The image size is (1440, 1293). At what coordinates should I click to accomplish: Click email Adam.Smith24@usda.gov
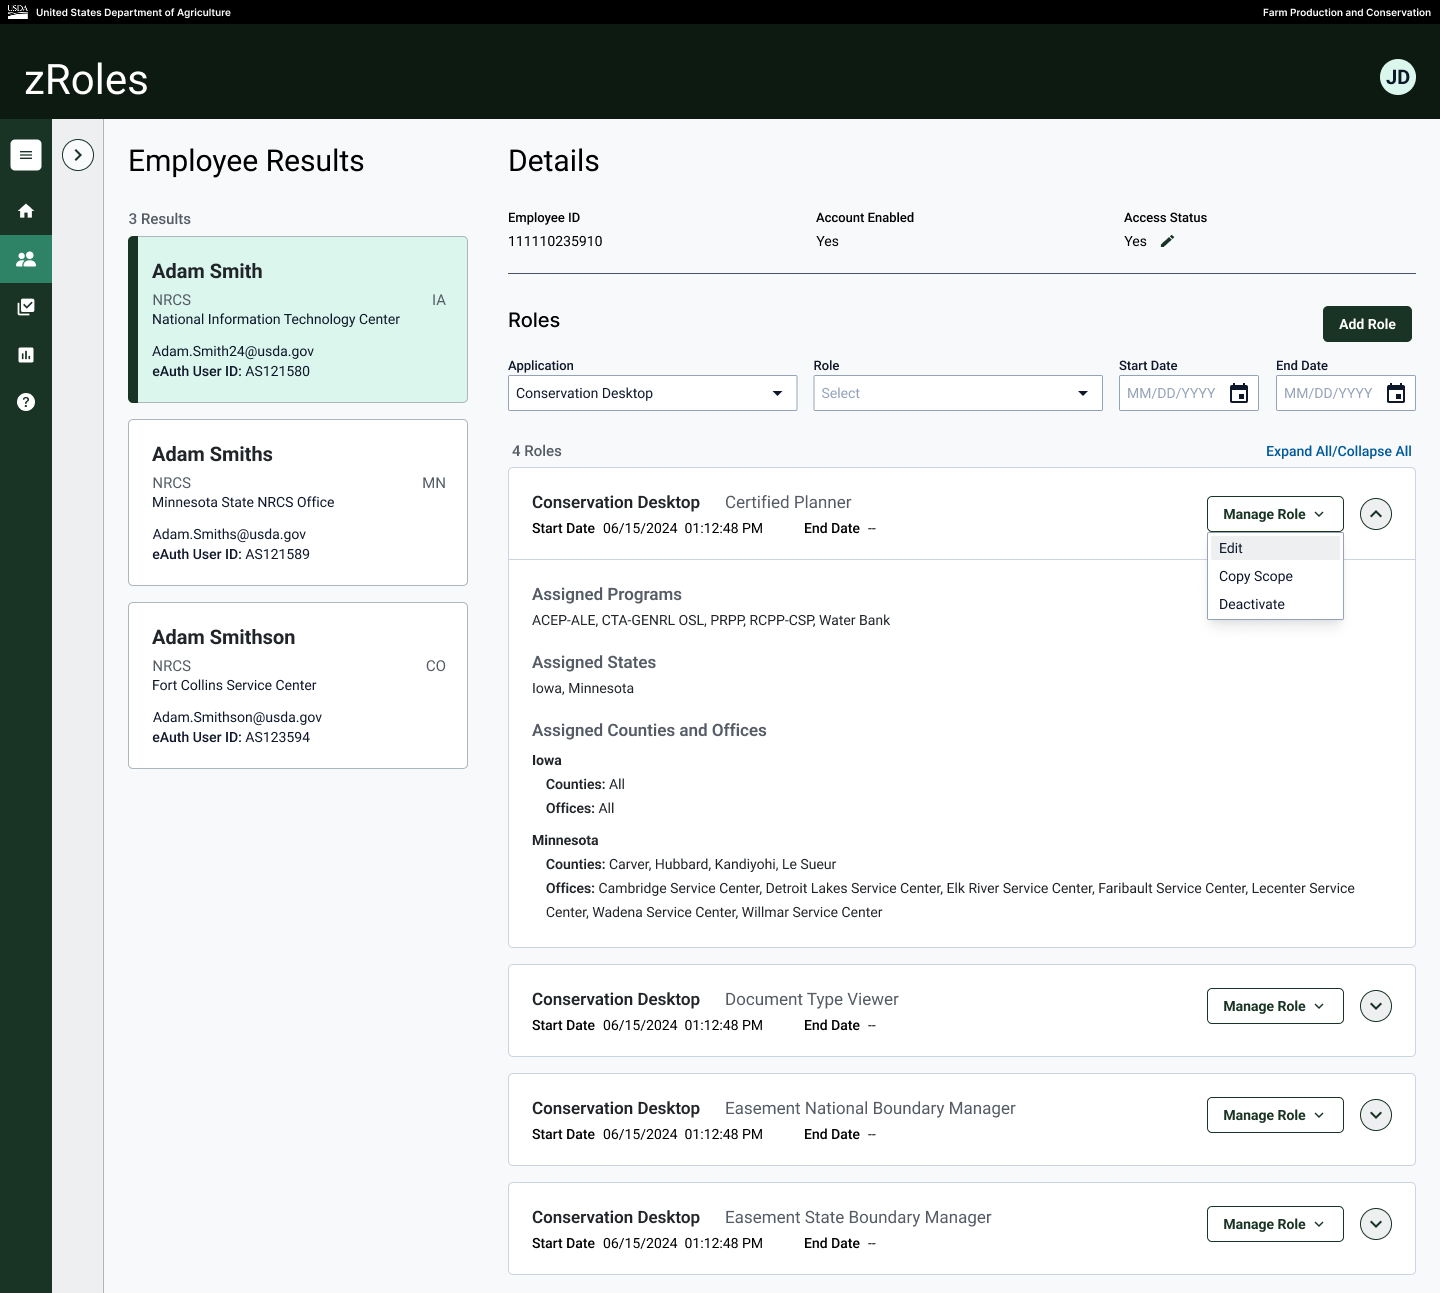coord(233,351)
